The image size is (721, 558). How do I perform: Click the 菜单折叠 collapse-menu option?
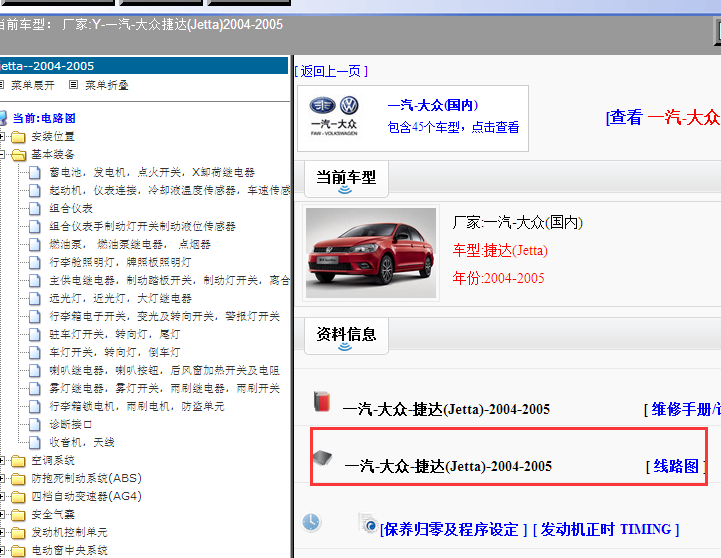tap(106, 85)
